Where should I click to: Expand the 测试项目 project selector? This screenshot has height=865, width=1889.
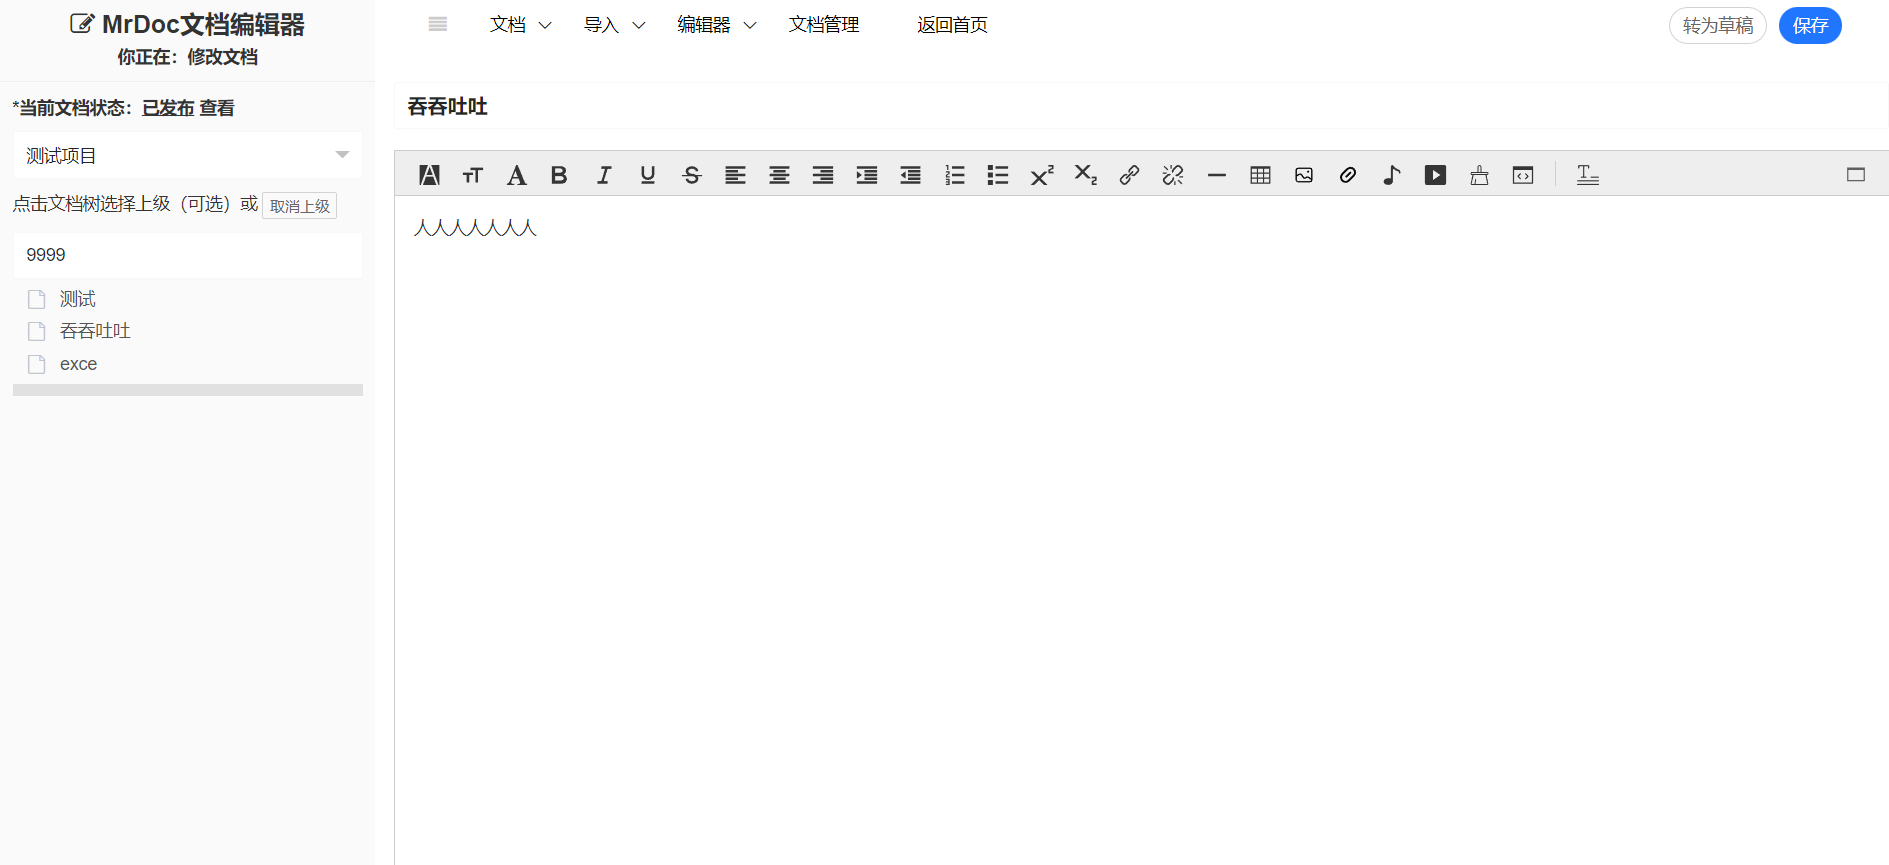coord(188,155)
